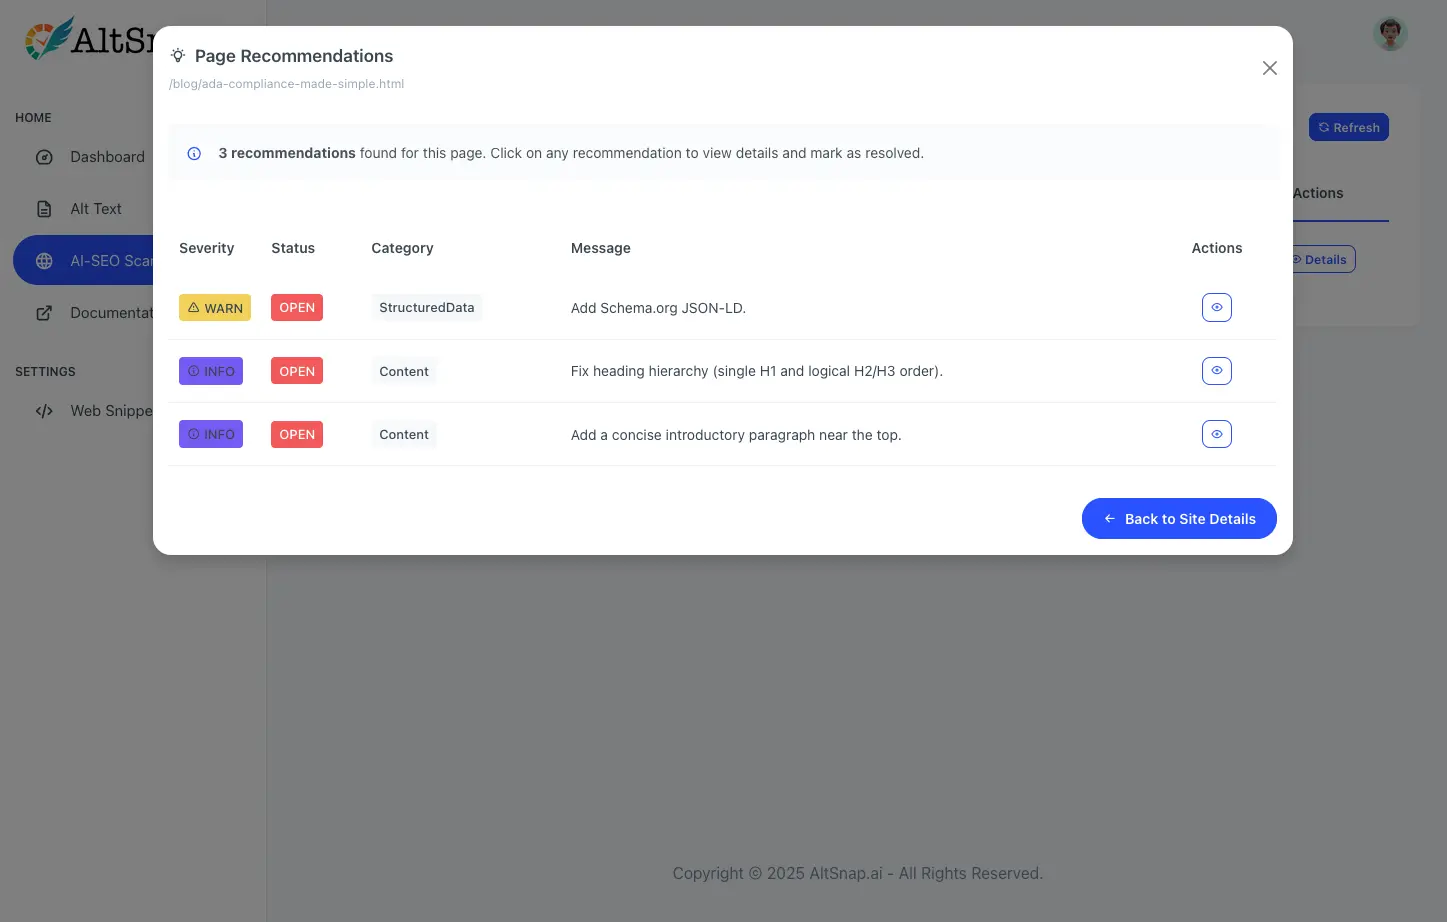This screenshot has width=1447, height=922.
Task: Click the Refresh button behind the dialog
Action: pyautogui.click(x=1349, y=127)
